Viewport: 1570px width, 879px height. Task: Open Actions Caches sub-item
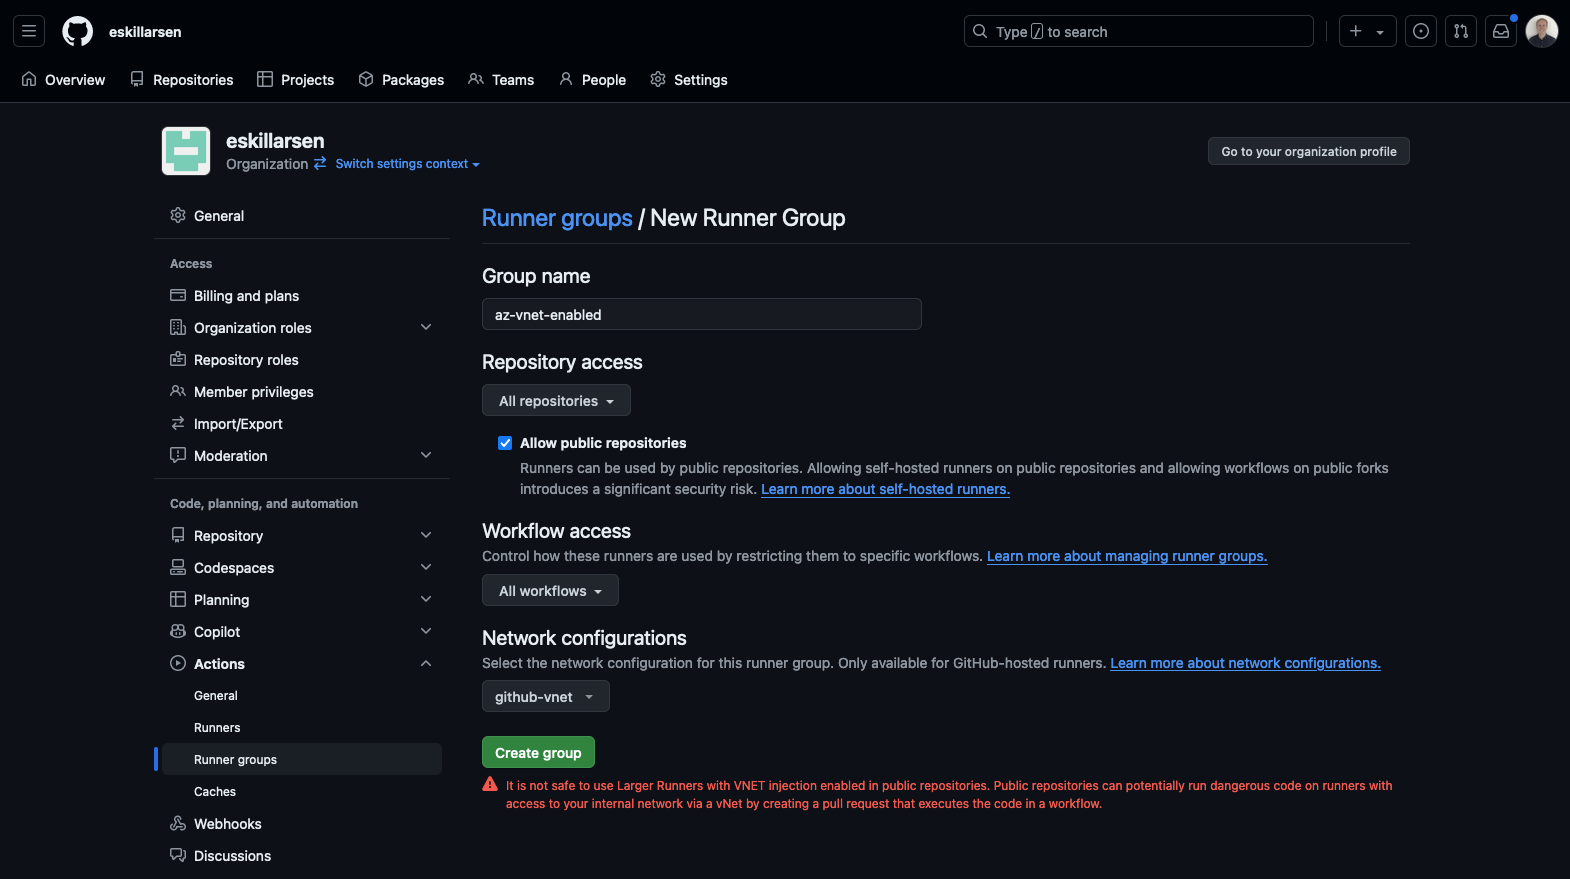(x=302, y=791)
